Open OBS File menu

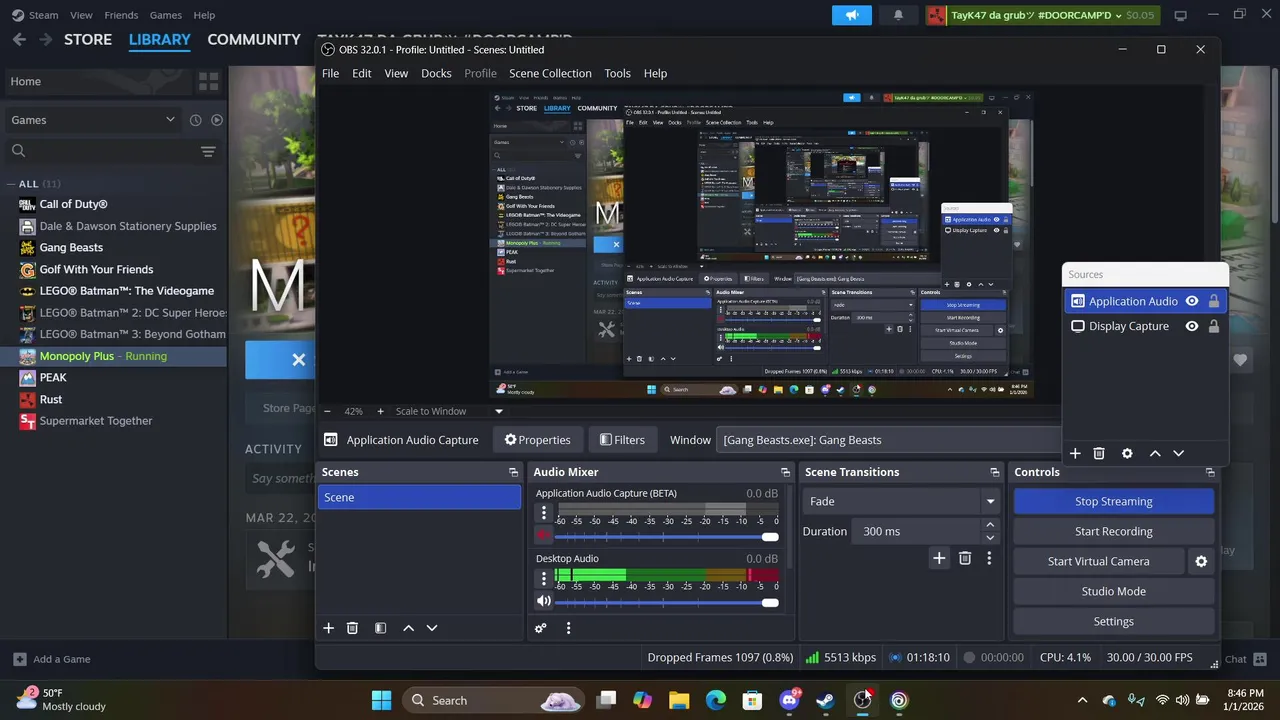point(330,73)
